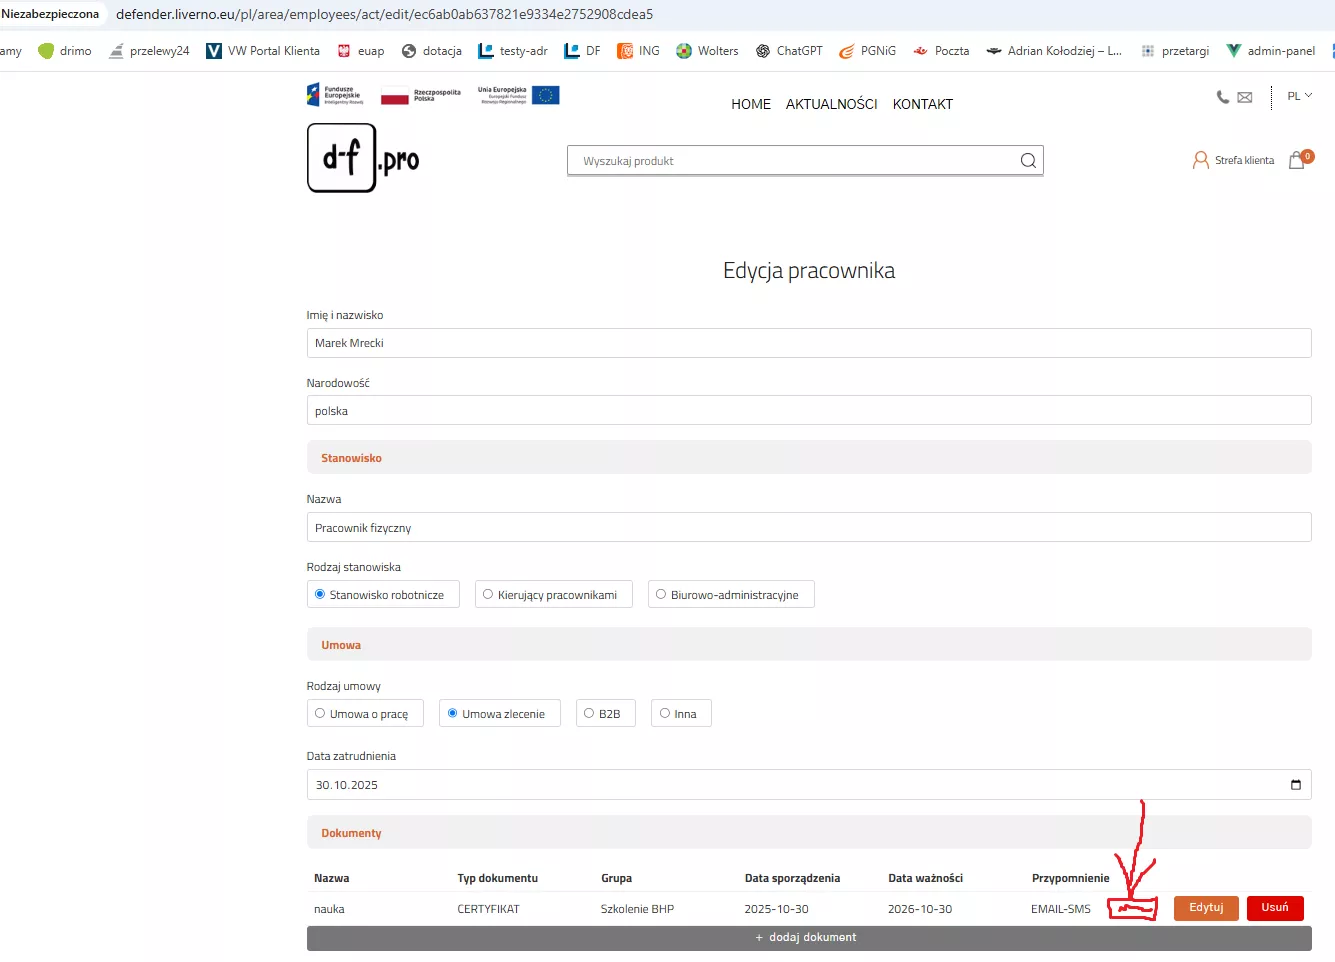
Task: Select Kierujący pracownikami radio option
Action: point(488,594)
